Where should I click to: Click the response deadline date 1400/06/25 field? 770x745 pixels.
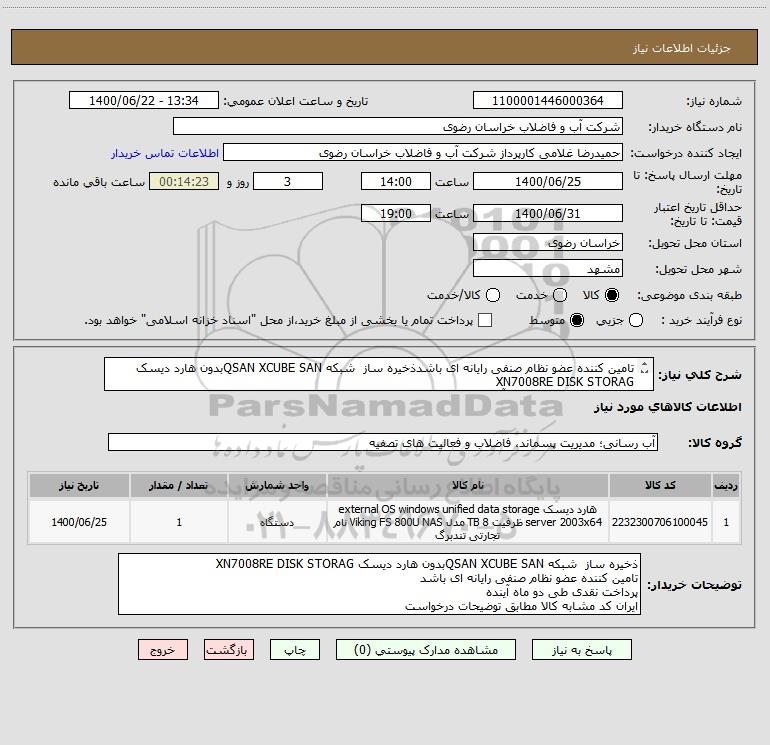tap(548, 181)
